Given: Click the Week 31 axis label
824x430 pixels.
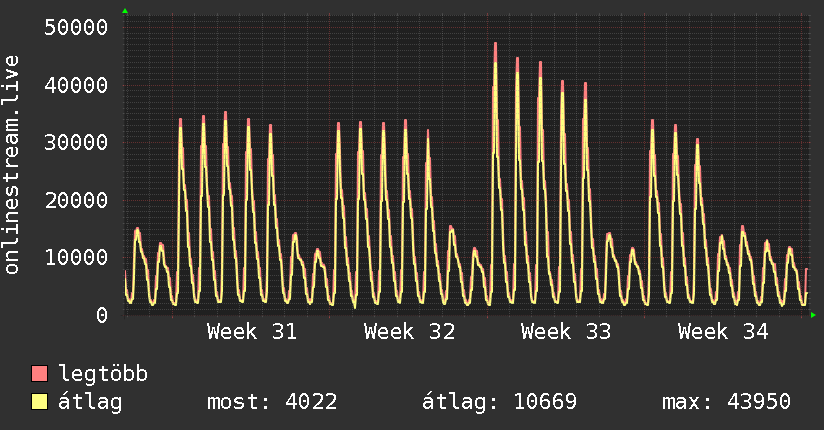Looking at the screenshot, I should (x=252, y=332).
